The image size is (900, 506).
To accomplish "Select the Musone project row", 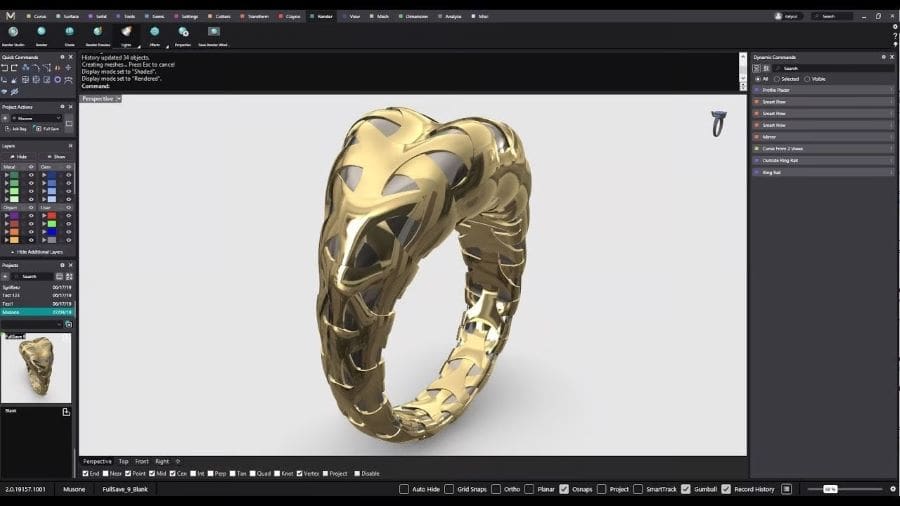I will 37,312.
